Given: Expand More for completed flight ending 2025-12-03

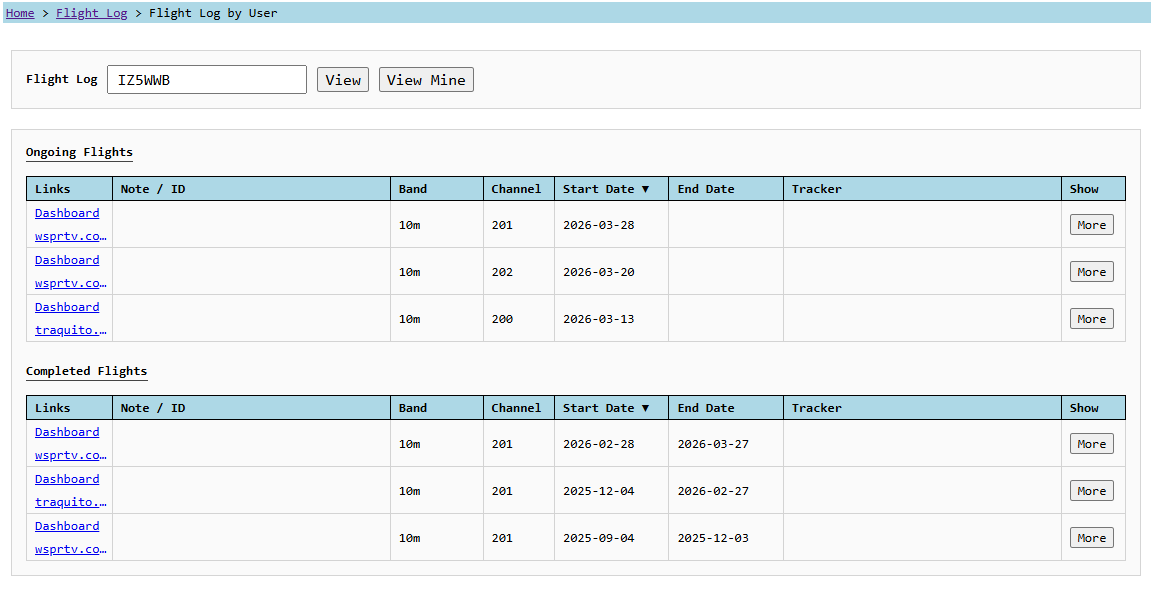Looking at the screenshot, I should pos(1091,538).
